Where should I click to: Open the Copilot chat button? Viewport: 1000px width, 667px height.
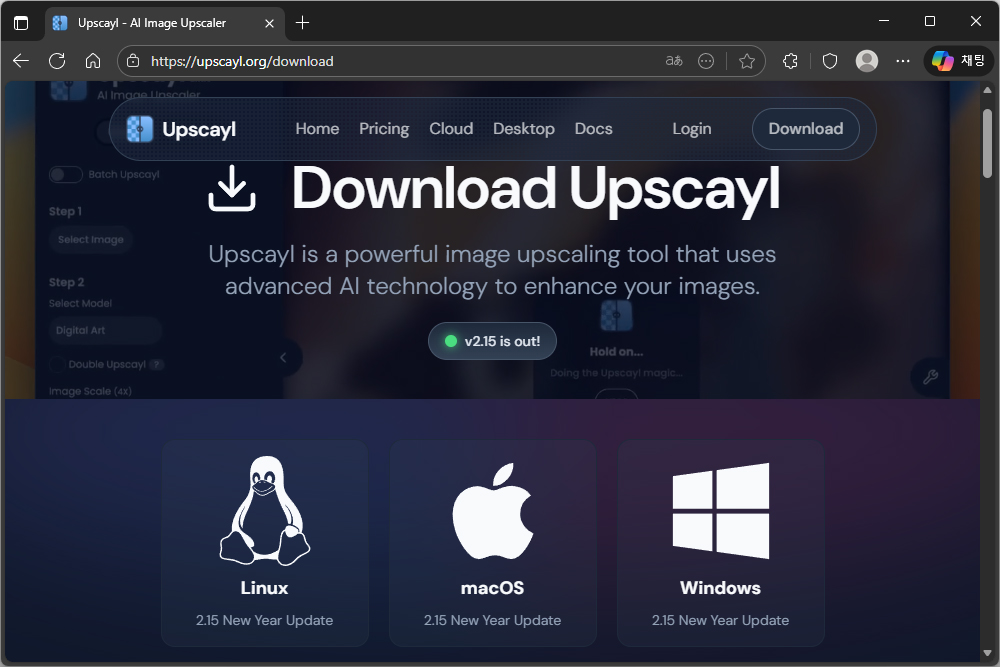[959, 61]
